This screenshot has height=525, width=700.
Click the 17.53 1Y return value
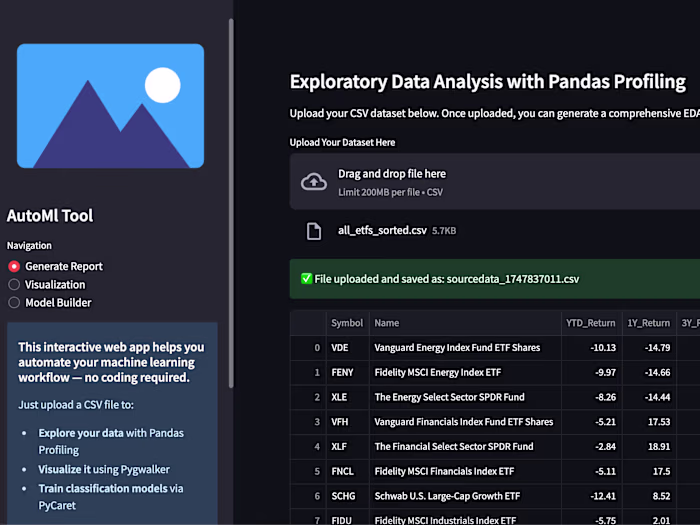(659, 422)
